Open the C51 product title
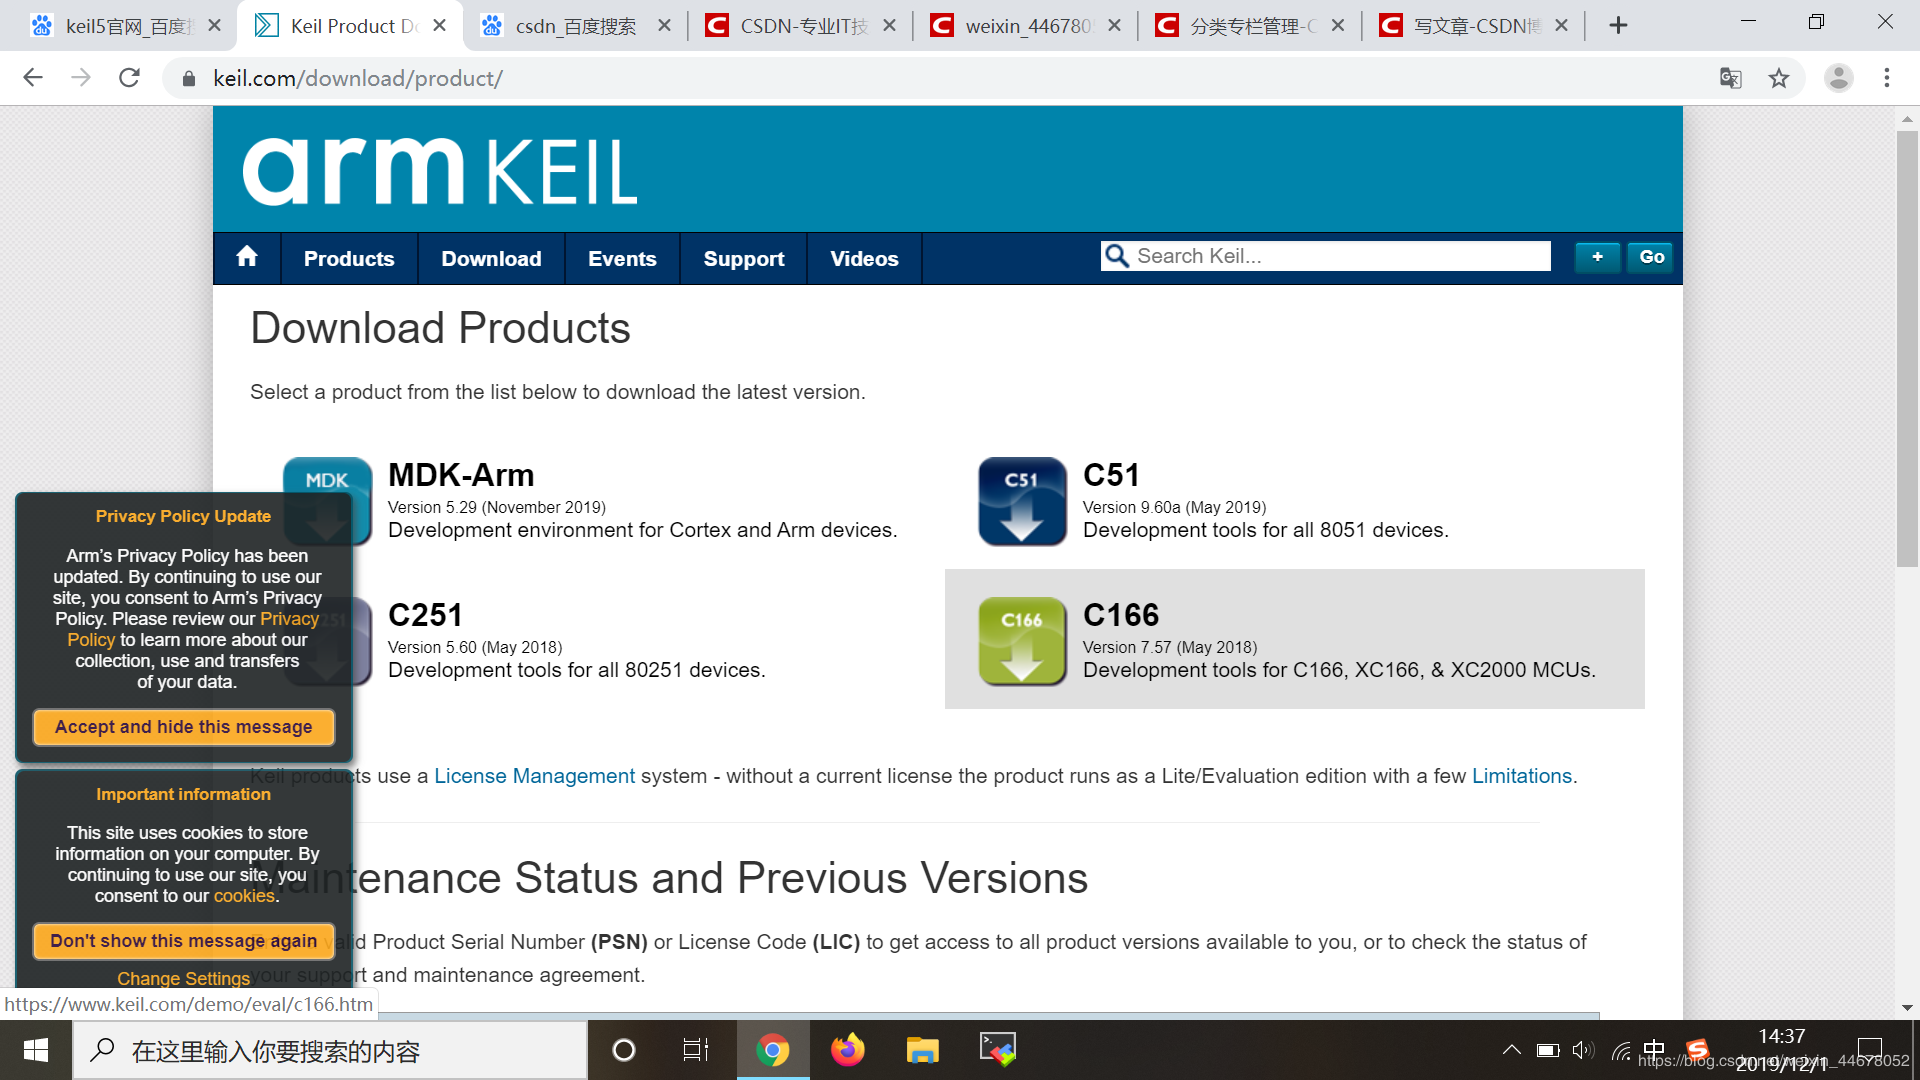Screen dimensions: 1920x1080 (1111, 475)
